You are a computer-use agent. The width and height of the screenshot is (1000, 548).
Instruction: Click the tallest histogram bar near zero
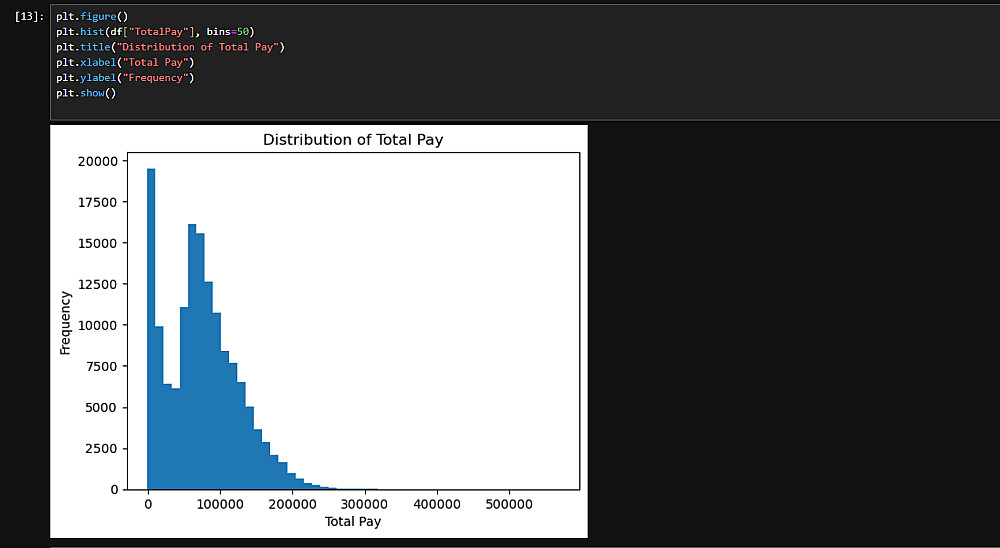[x=151, y=329]
